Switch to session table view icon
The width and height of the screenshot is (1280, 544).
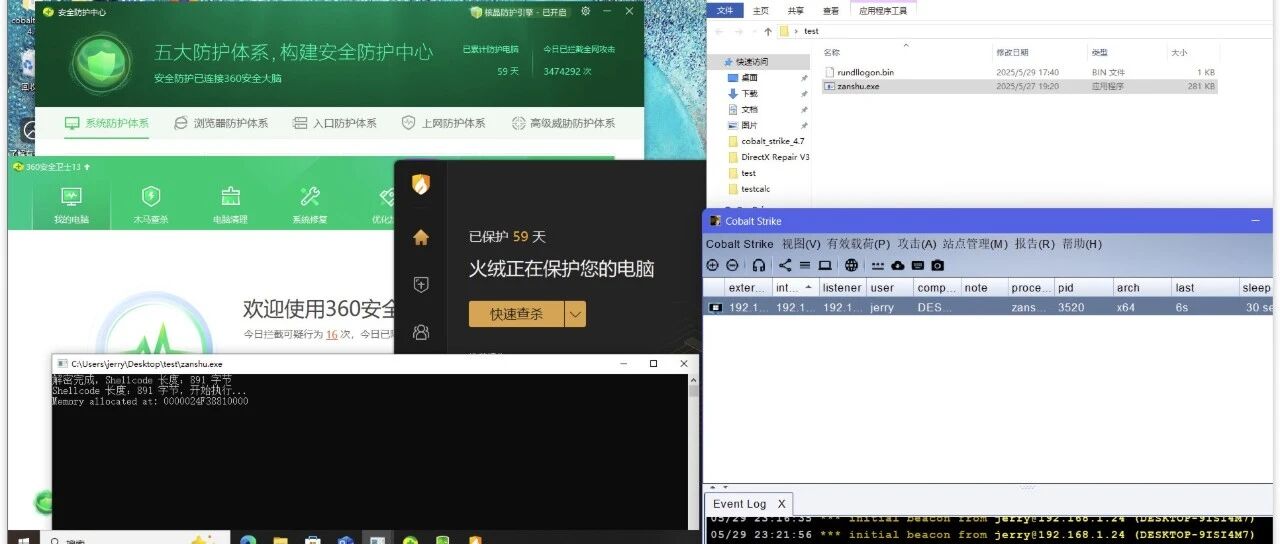click(805, 265)
